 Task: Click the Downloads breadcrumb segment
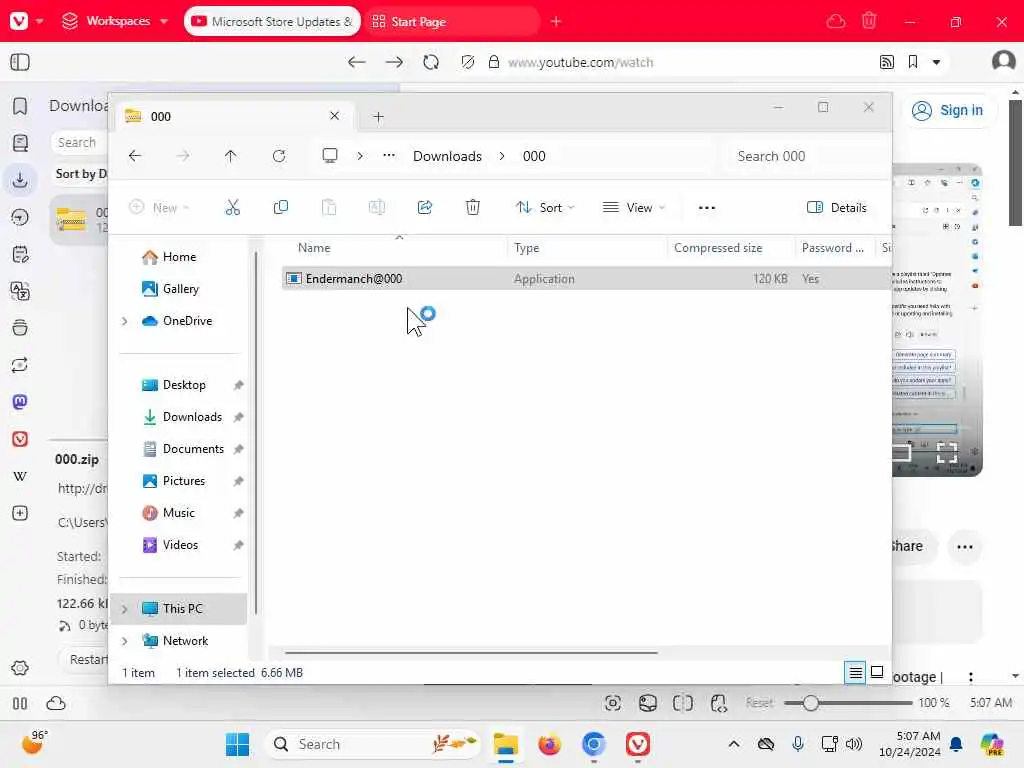point(447,156)
